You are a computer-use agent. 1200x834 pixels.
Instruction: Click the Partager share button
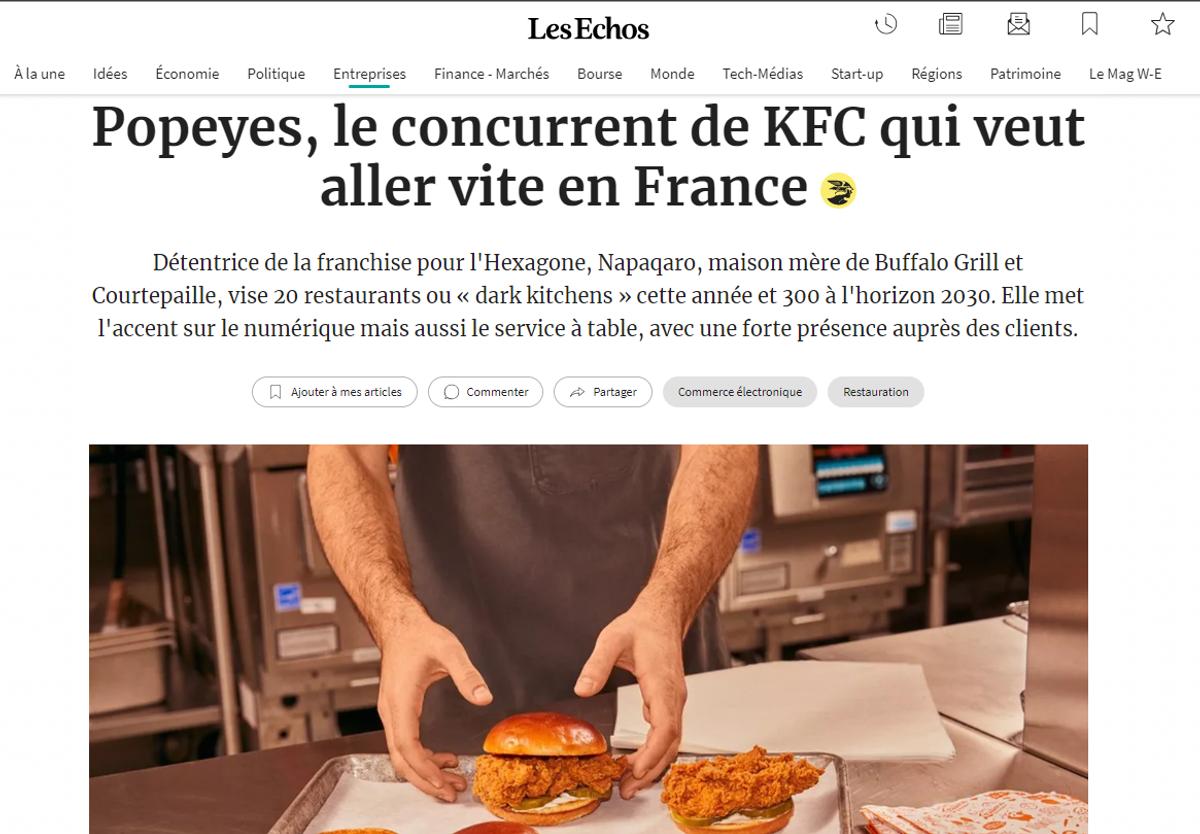click(603, 392)
